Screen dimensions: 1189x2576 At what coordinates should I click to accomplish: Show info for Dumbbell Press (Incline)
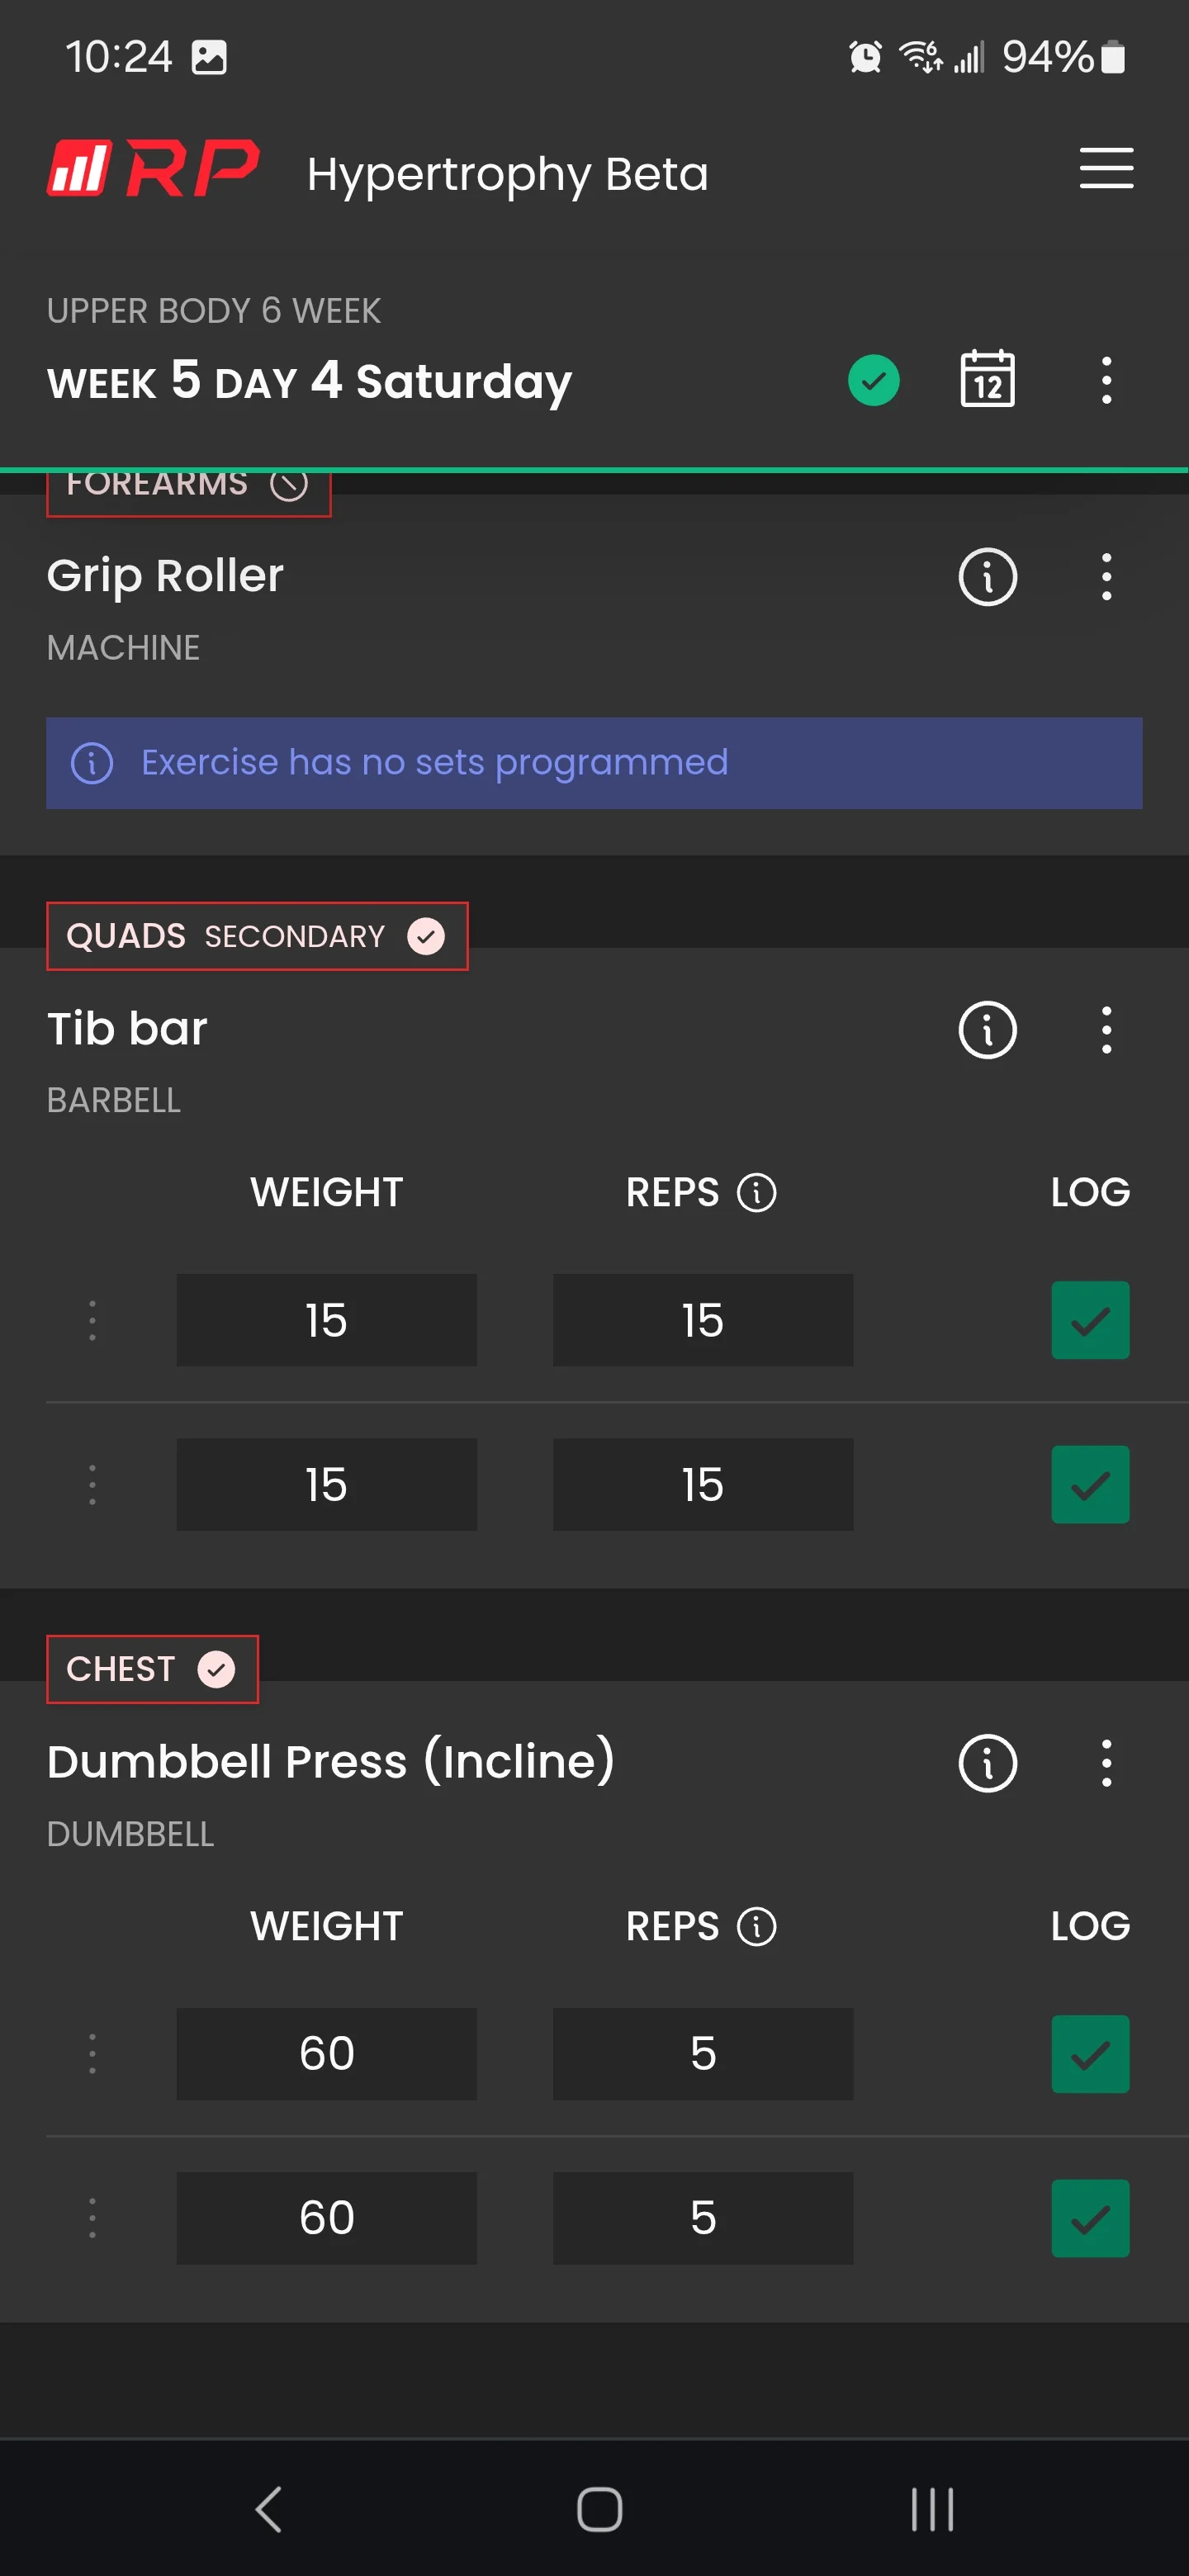(x=987, y=1763)
